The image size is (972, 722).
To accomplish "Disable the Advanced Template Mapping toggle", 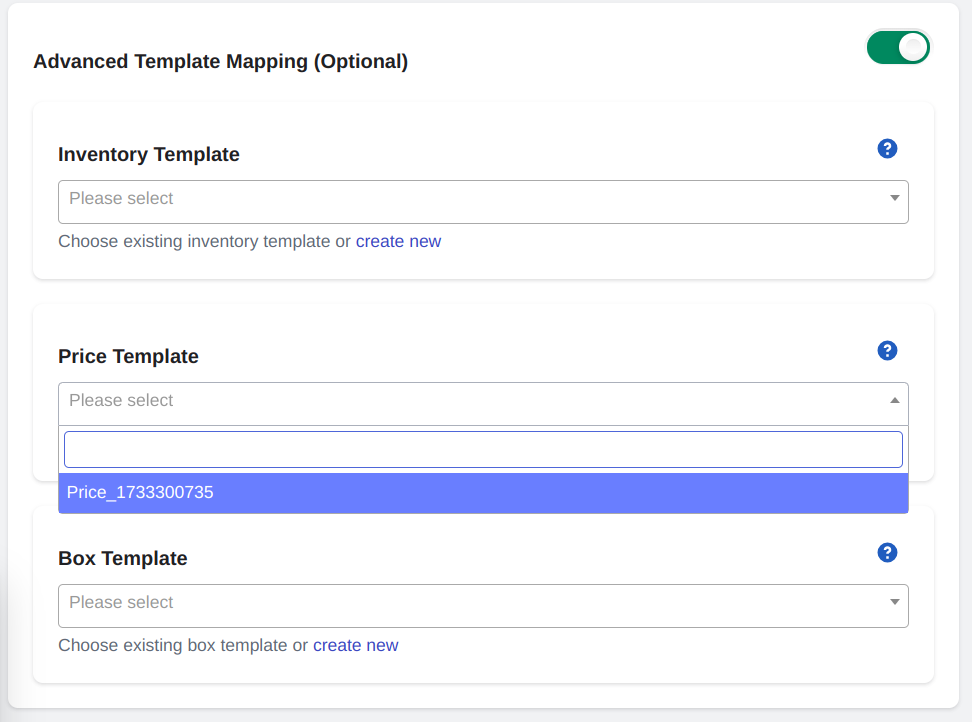I will (x=898, y=47).
